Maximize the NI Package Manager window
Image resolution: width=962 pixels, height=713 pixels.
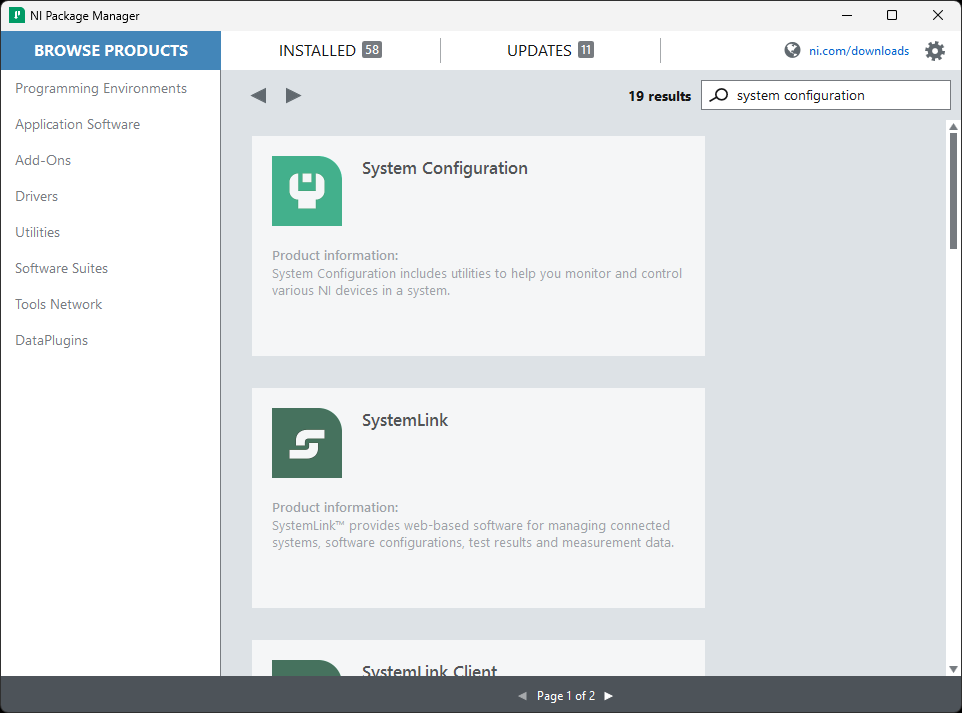(892, 15)
